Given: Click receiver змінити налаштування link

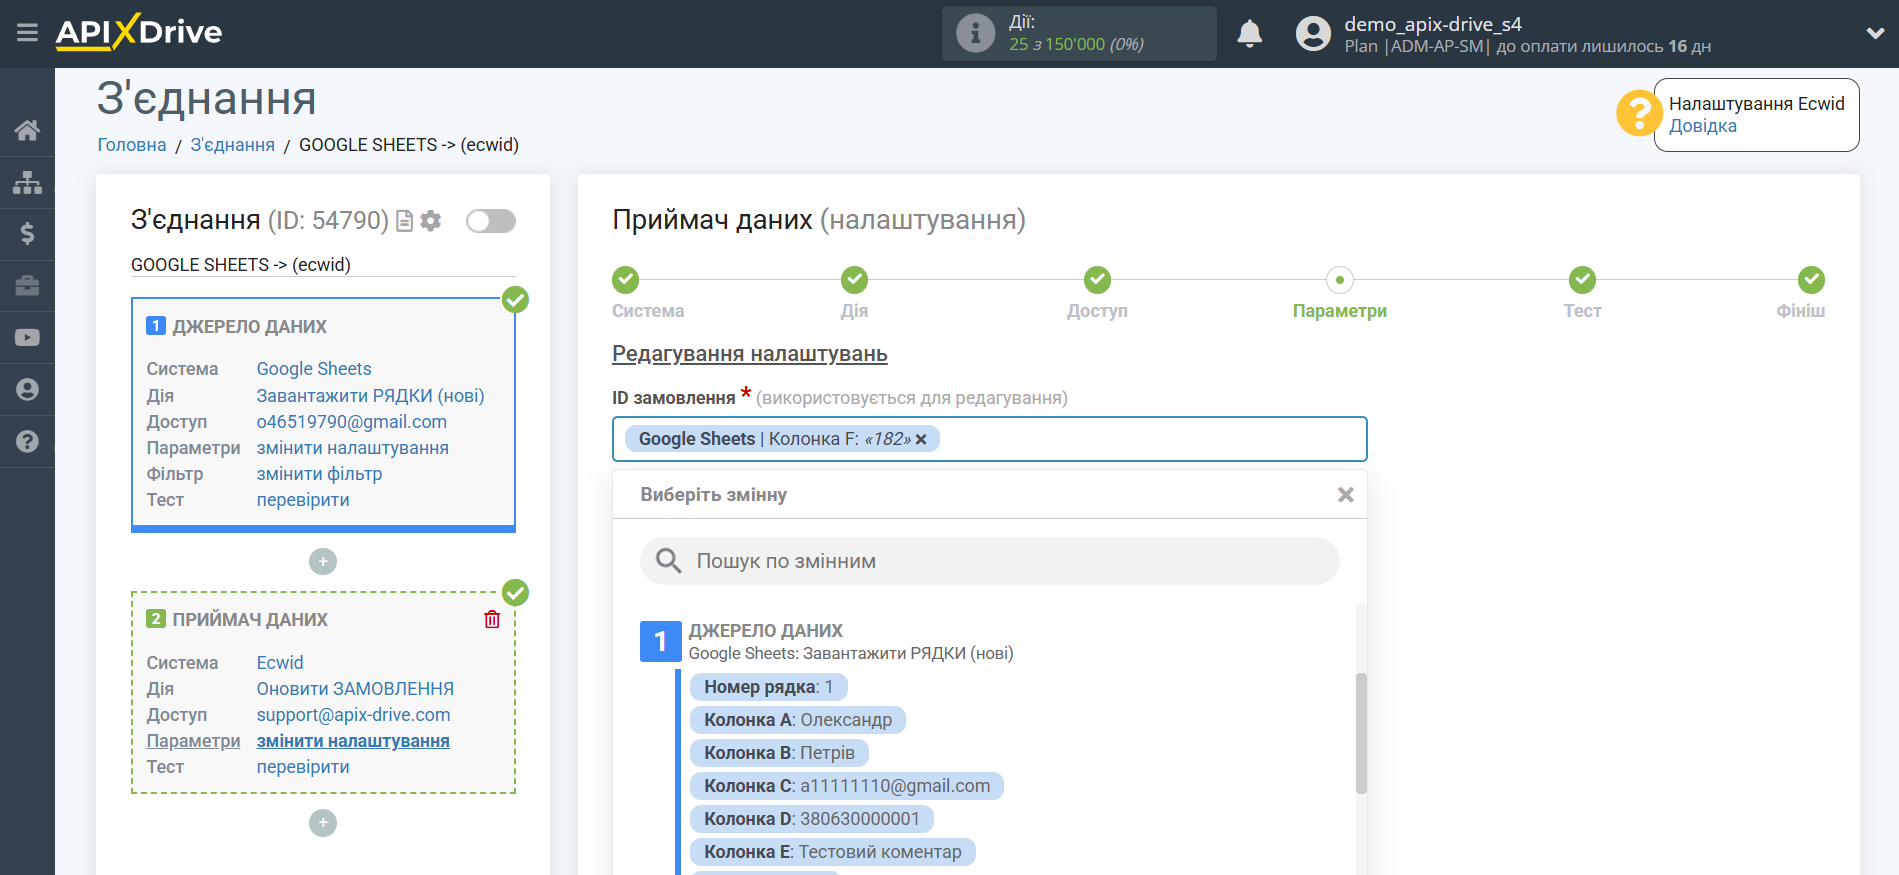Looking at the screenshot, I should 352,741.
